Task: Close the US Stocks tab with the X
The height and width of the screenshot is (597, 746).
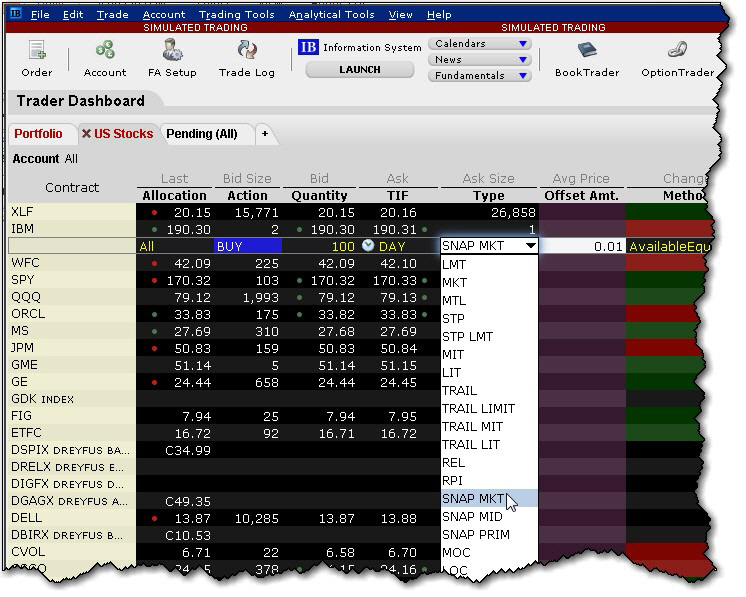Action: [x=86, y=134]
